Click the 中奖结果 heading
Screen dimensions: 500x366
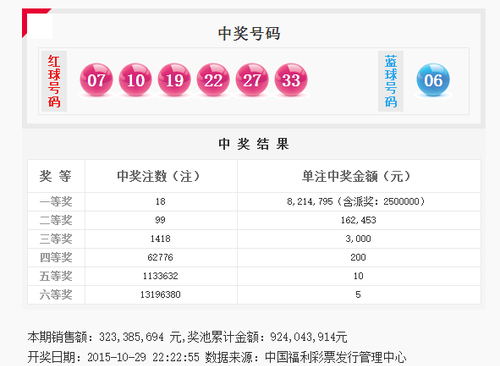tap(254, 144)
